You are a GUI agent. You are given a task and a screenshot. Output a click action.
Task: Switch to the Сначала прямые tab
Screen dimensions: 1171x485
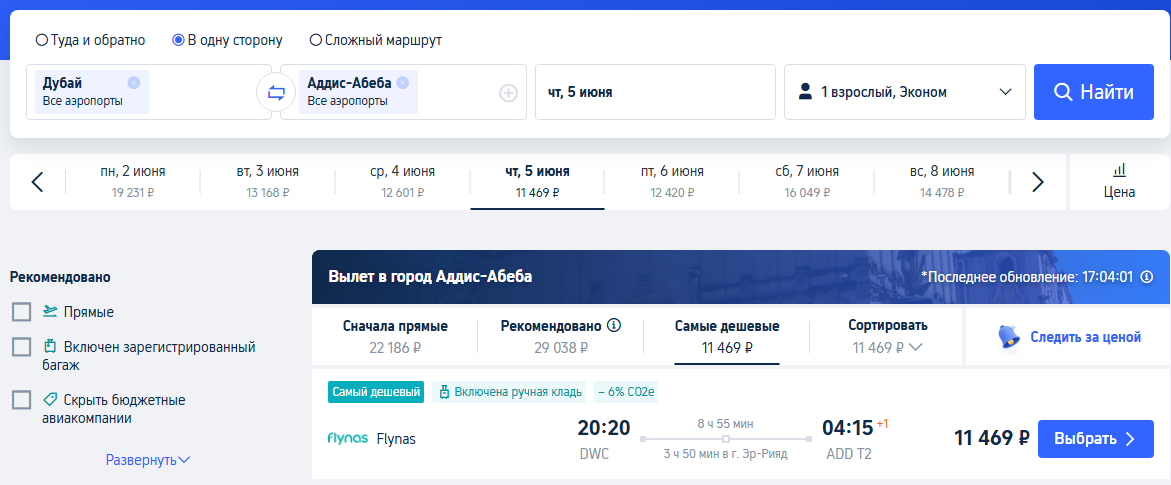click(396, 336)
